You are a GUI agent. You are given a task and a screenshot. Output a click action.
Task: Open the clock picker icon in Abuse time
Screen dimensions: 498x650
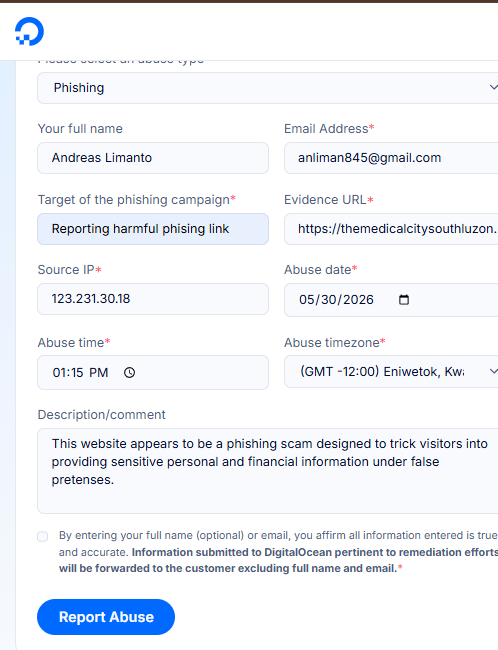(x=129, y=372)
